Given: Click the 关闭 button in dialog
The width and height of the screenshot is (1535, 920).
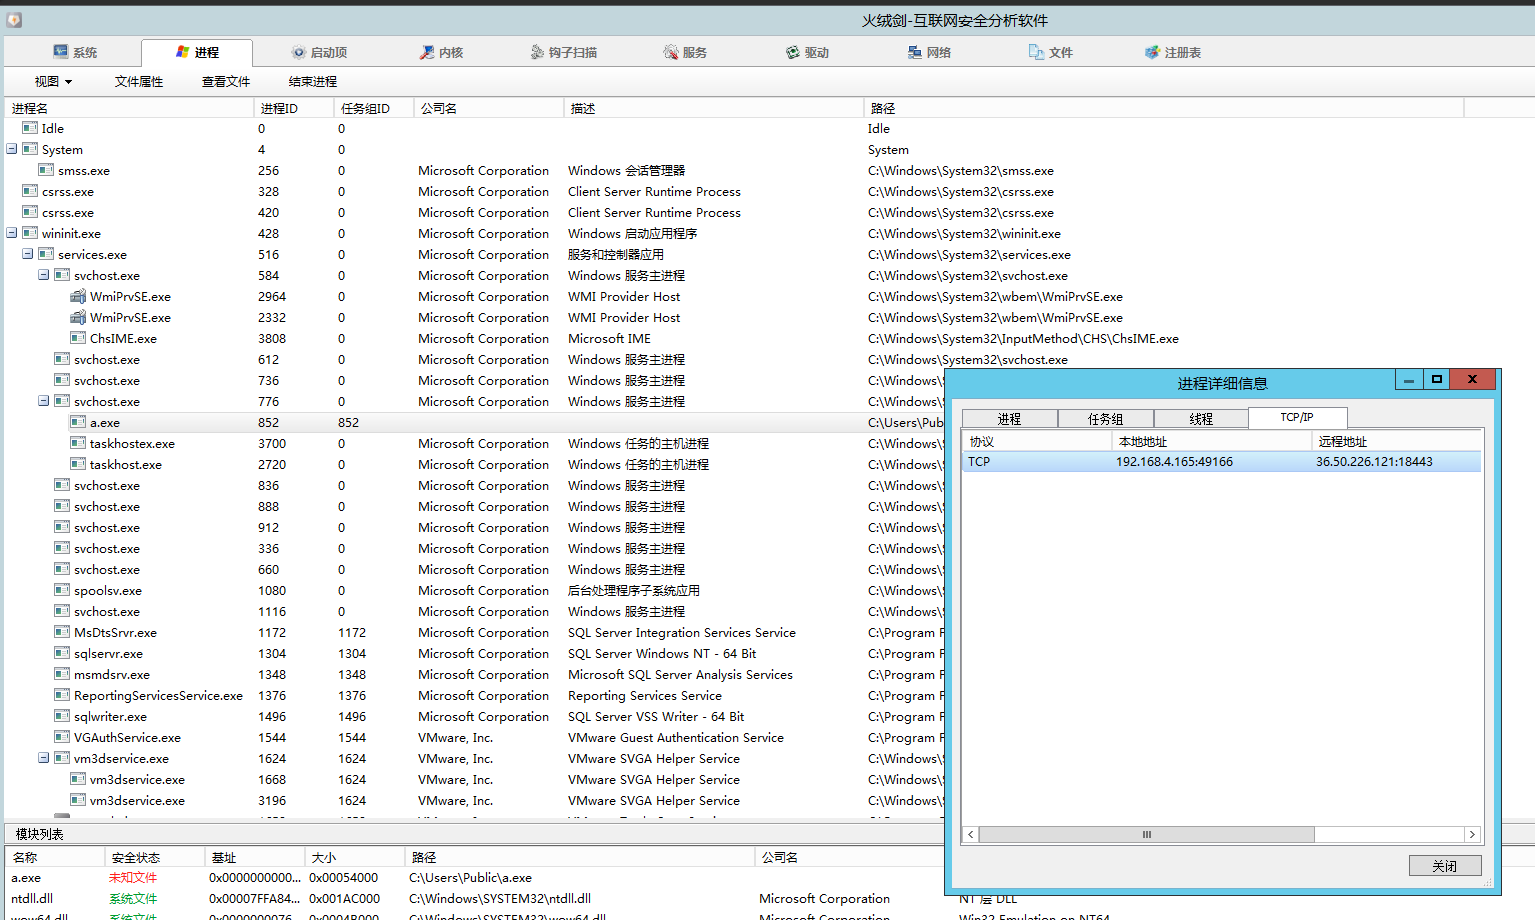Looking at the screenshot, I should click(1444, 866).
